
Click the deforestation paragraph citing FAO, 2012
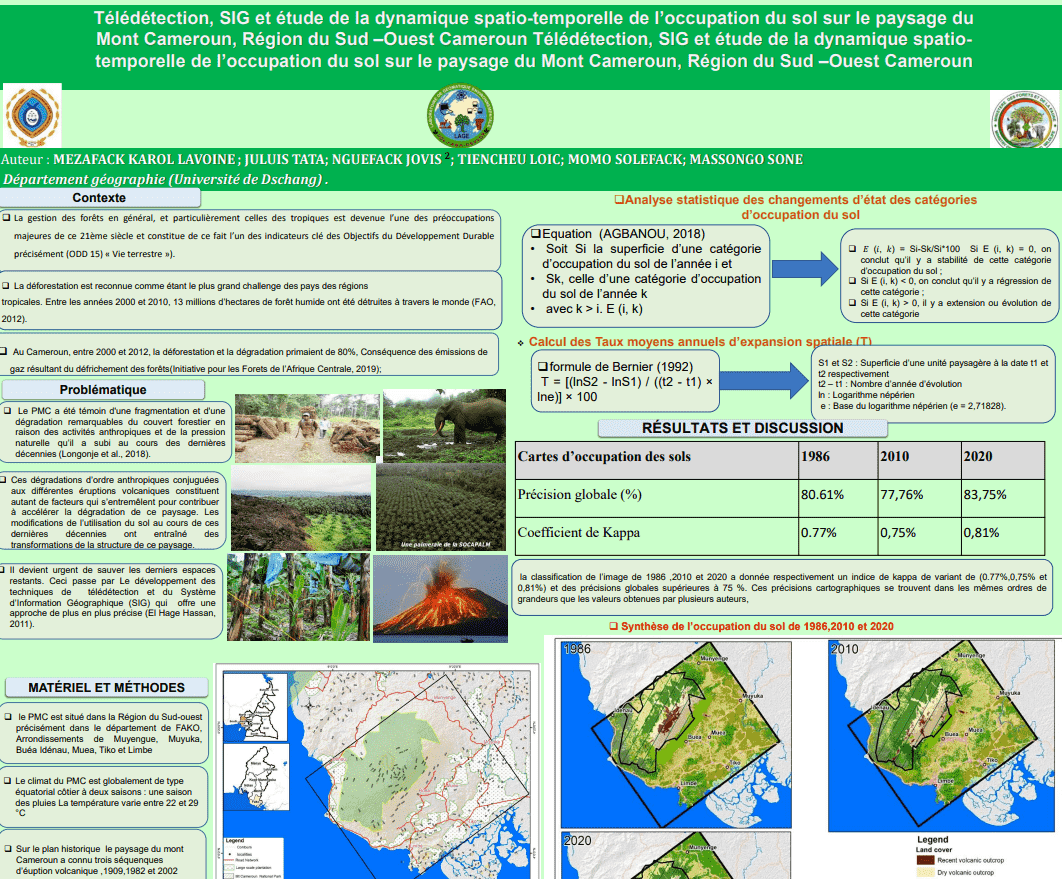(249, 301)
